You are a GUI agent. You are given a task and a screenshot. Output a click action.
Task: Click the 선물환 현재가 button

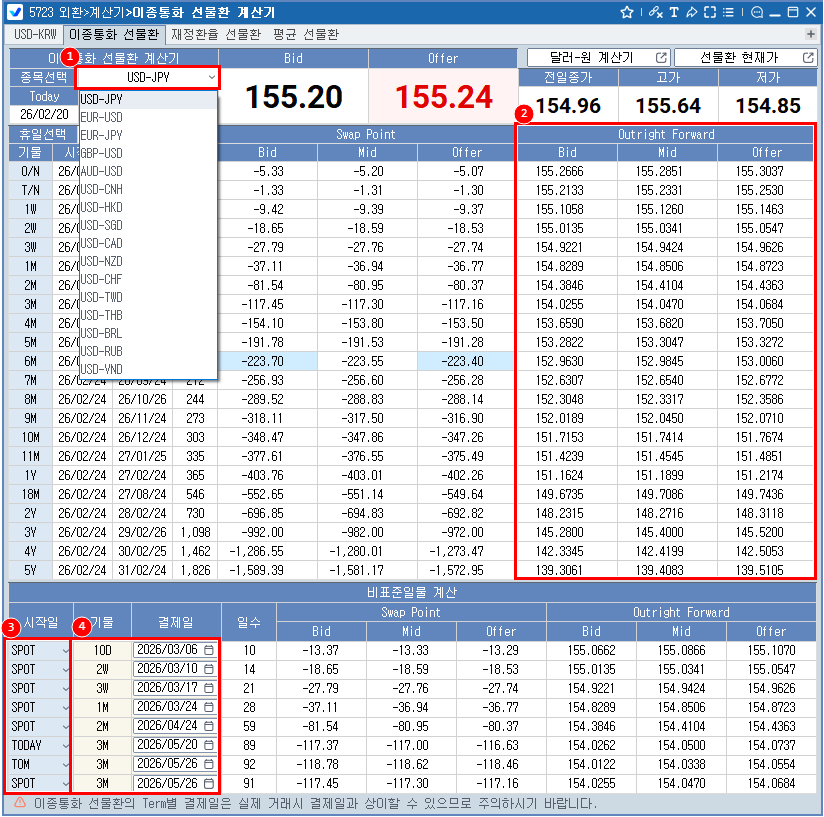coord(745,58)
